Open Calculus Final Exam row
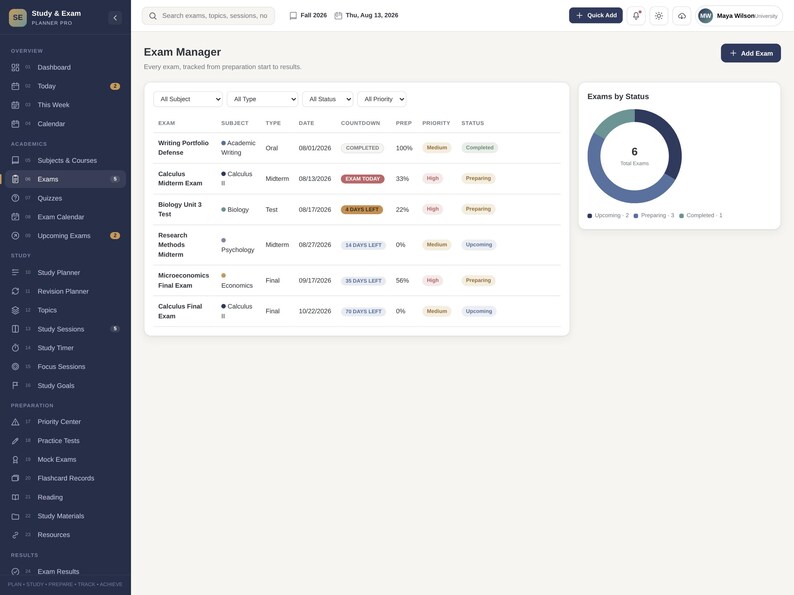 (x=357, y=311)
